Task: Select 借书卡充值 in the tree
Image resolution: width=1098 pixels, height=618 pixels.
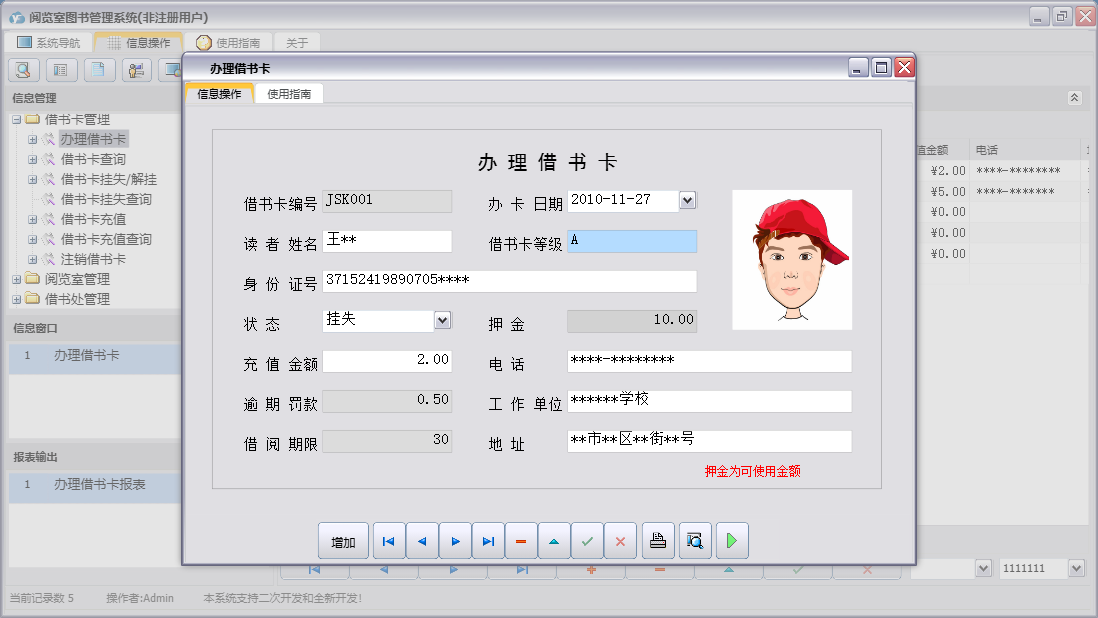Action: [x=93, y=219]
